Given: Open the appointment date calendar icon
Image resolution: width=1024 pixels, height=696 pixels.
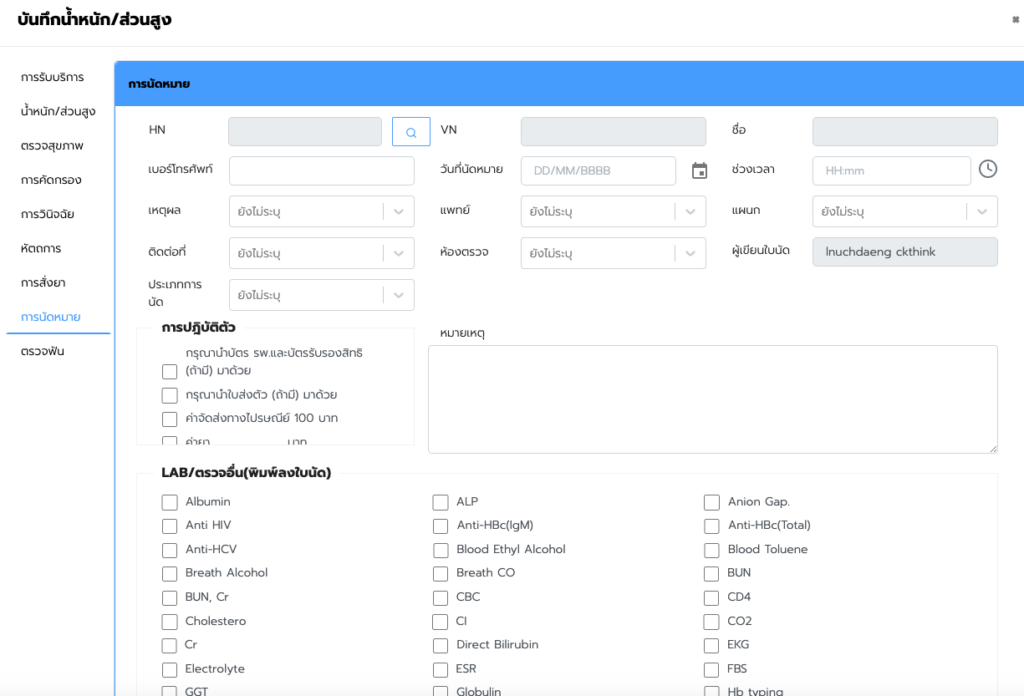Looking at the screenshot, I should coord(699,171).
